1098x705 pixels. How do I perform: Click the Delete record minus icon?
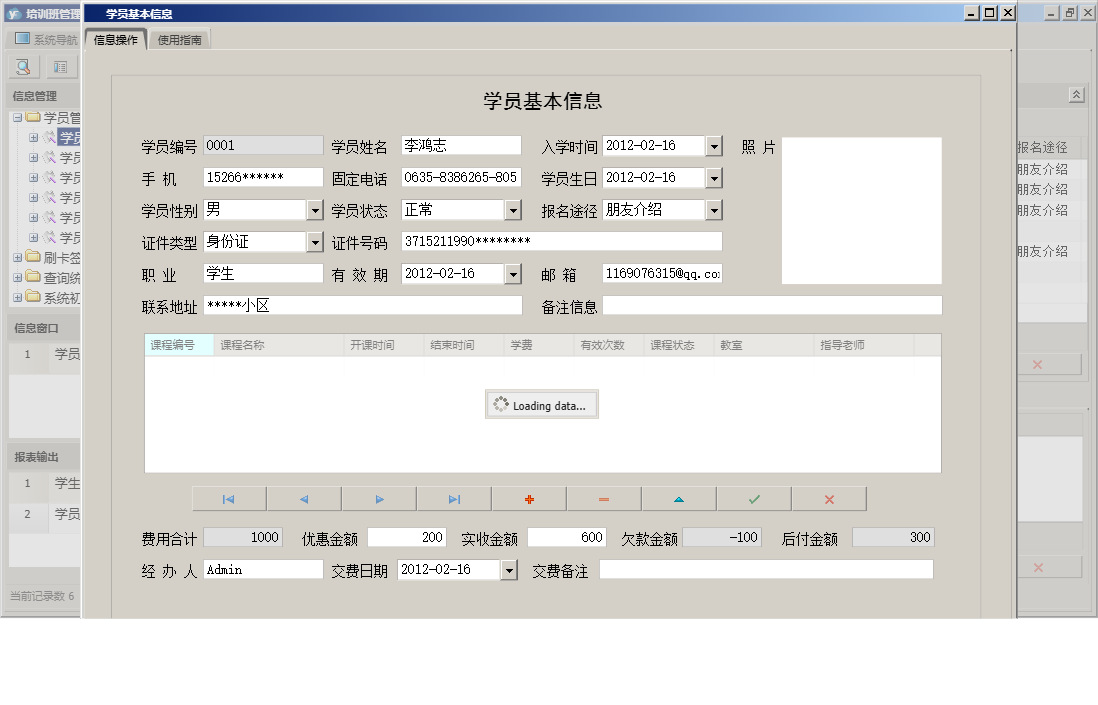point(603,498)
